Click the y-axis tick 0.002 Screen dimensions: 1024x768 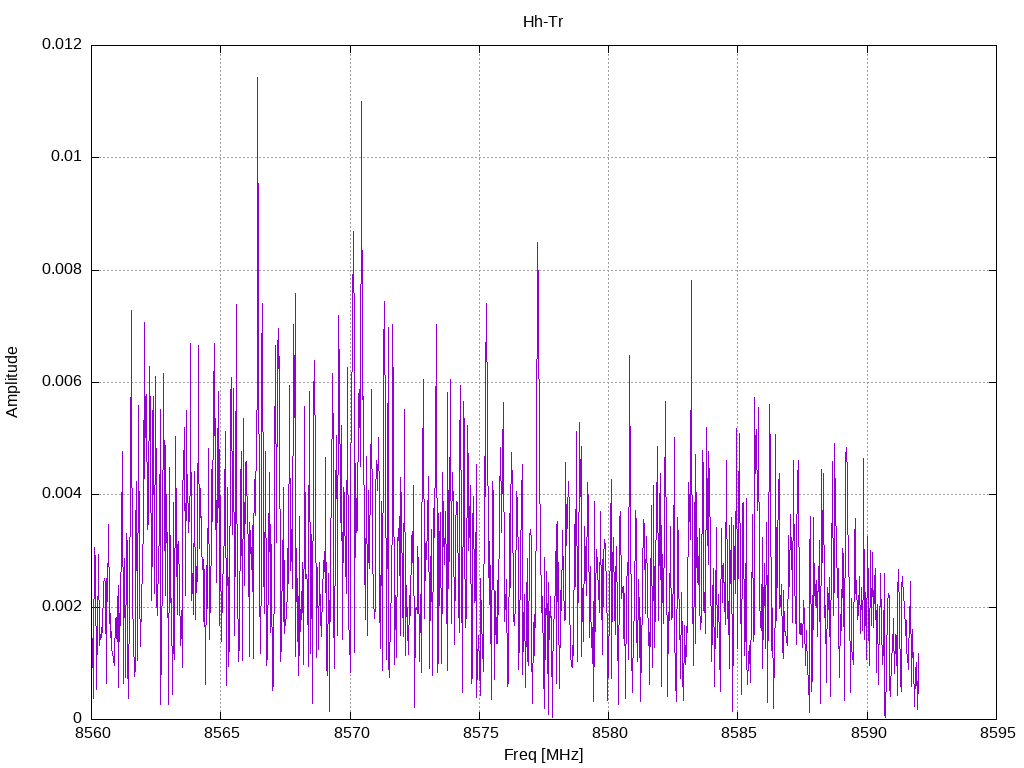click(x=62, y=607)
